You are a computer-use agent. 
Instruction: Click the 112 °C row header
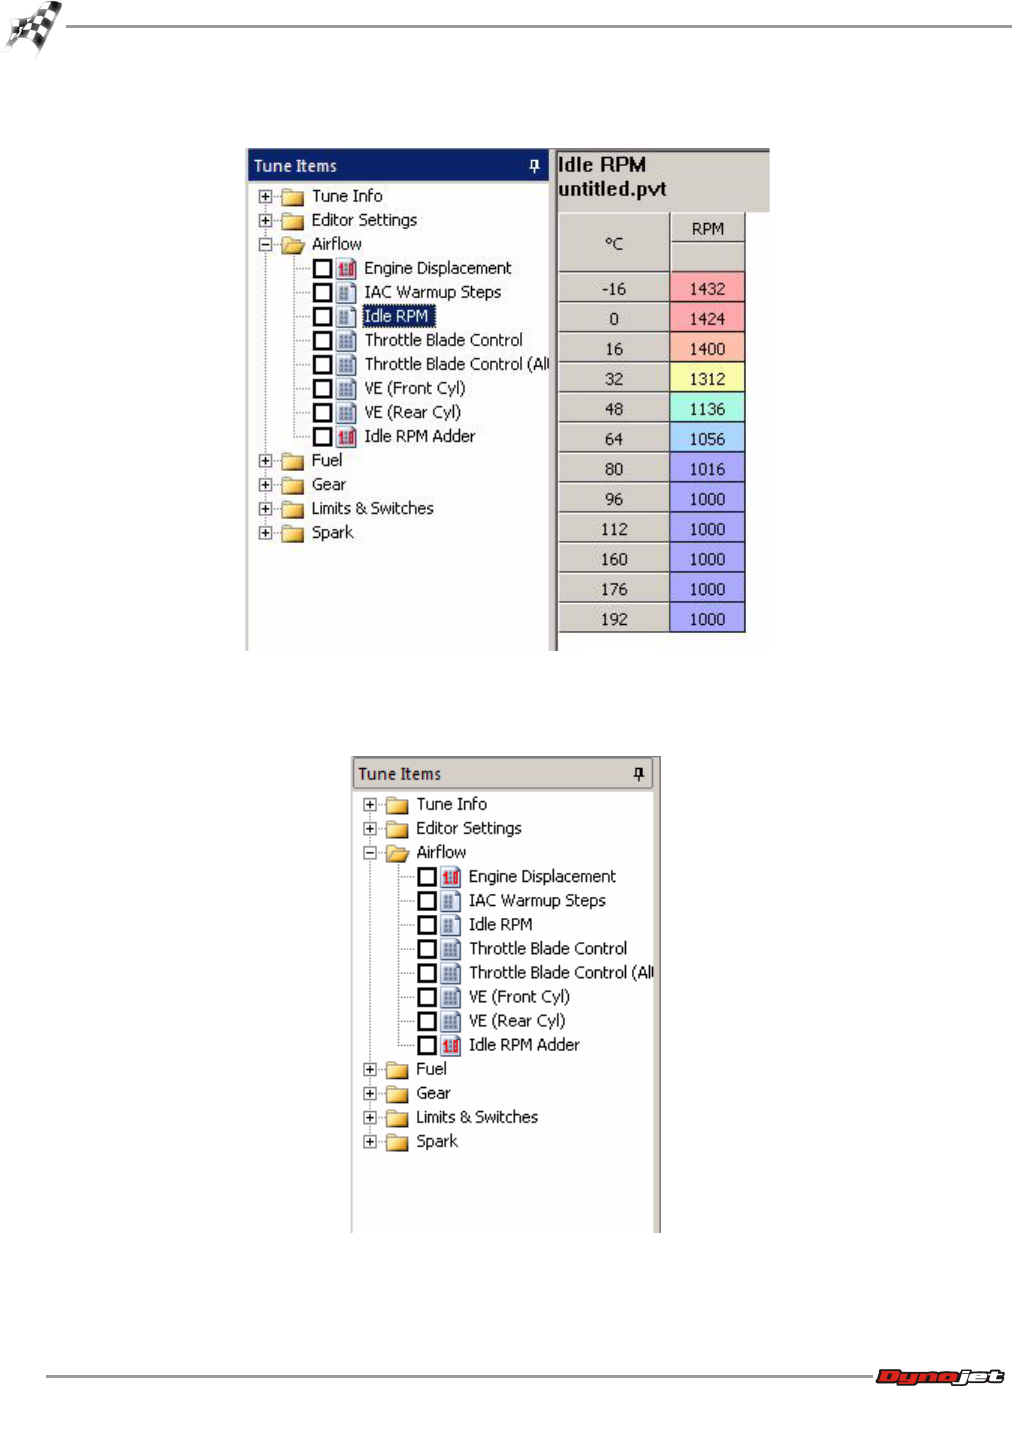click(614, 529)
